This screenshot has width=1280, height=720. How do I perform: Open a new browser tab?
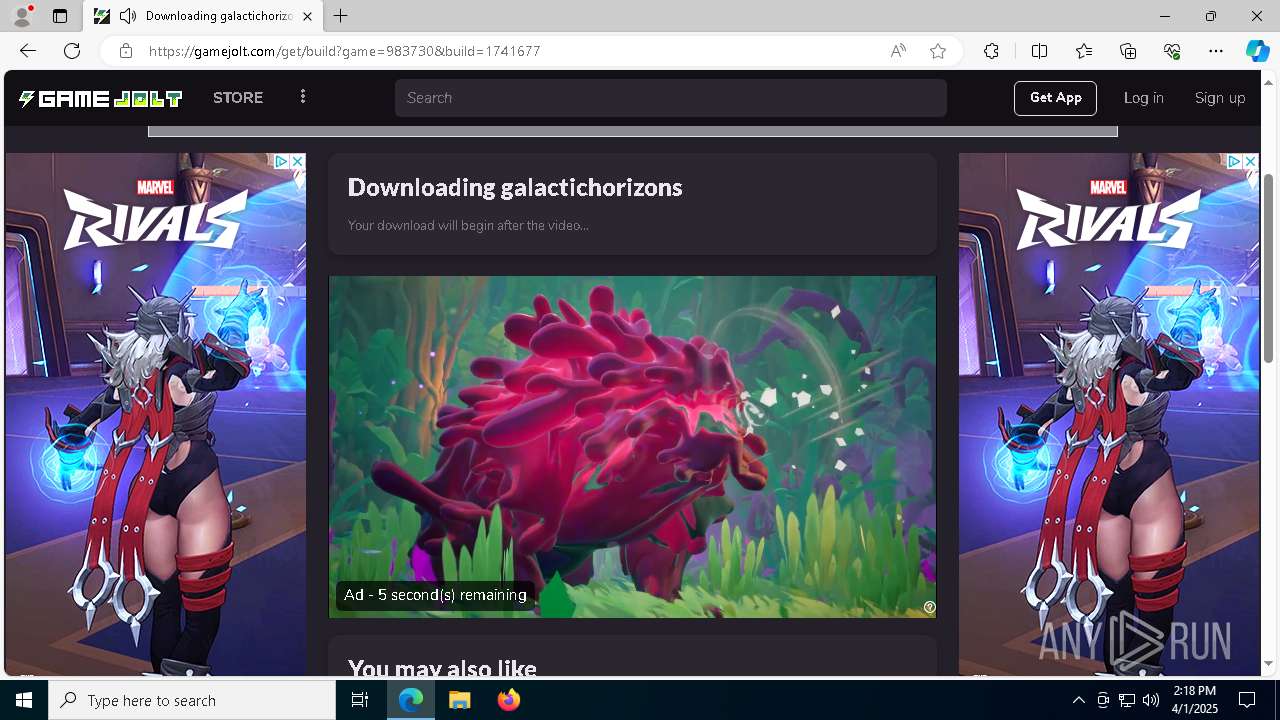[x=341, y=16]
